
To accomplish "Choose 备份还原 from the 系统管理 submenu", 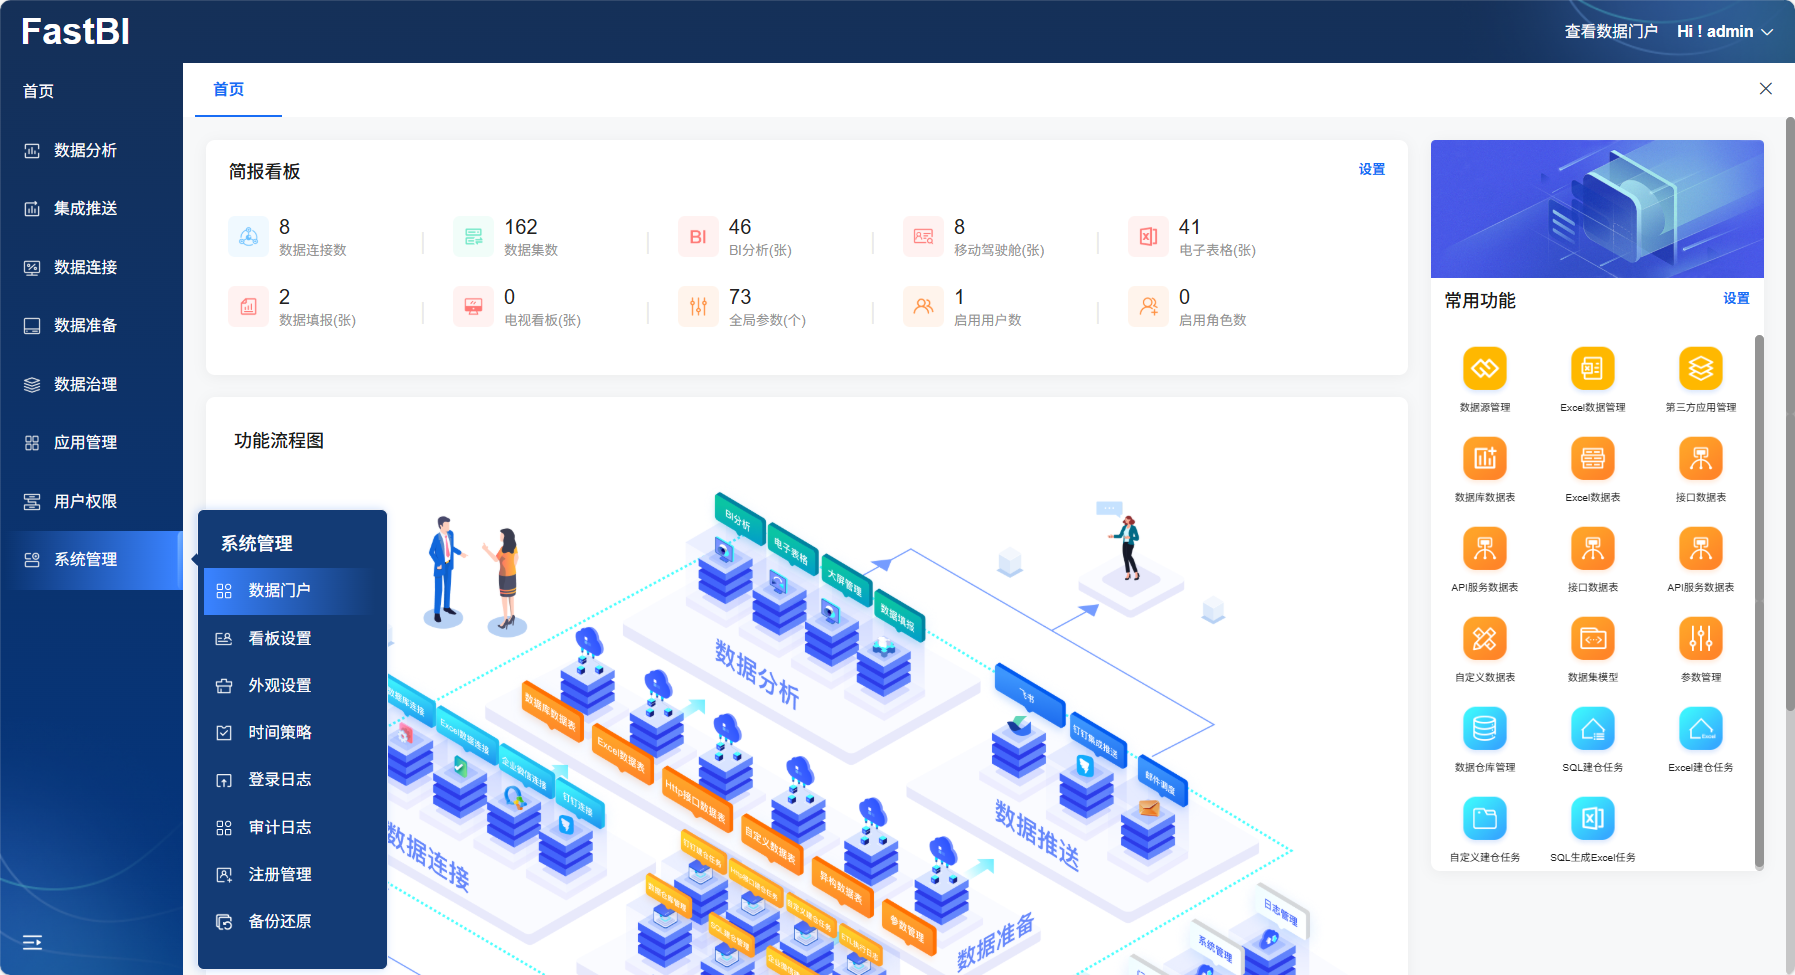I will [x=280, y=921].
